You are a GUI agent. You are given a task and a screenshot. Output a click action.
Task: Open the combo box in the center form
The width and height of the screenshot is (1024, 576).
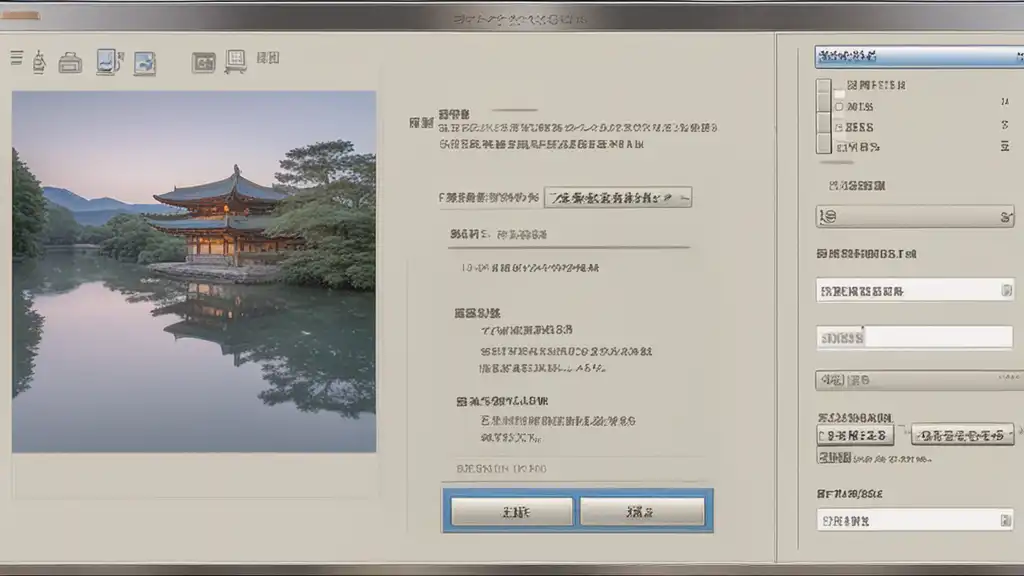click(x=618, y=197)
